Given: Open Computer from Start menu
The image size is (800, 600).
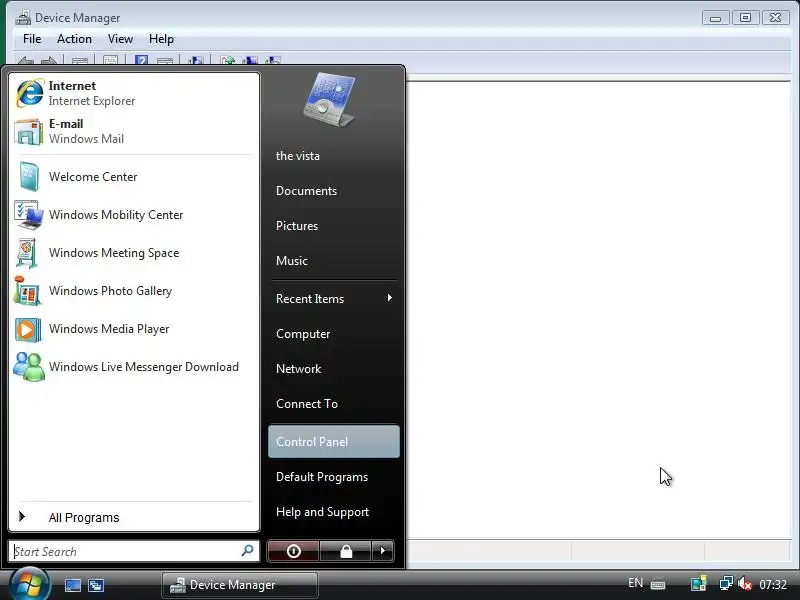Looking at the screenshot, I should tap(334, 334).
